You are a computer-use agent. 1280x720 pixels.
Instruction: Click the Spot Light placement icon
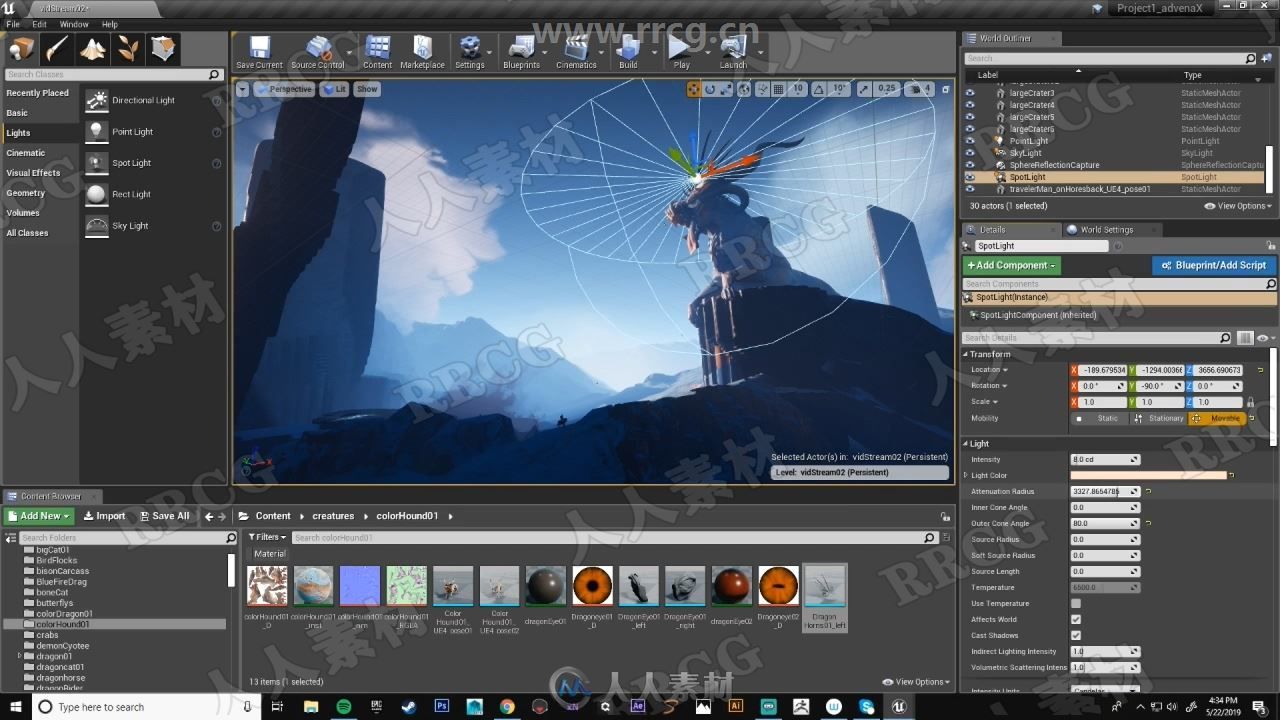[96, 163]
